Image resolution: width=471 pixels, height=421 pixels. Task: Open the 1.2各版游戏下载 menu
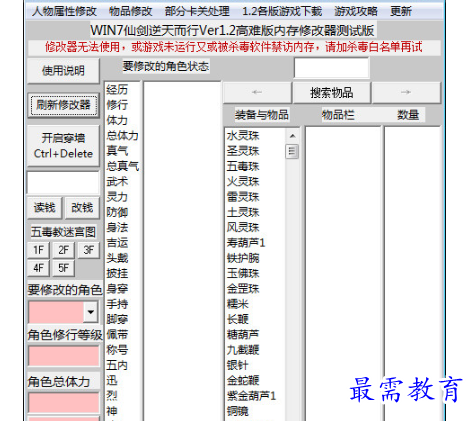point(282,12)
